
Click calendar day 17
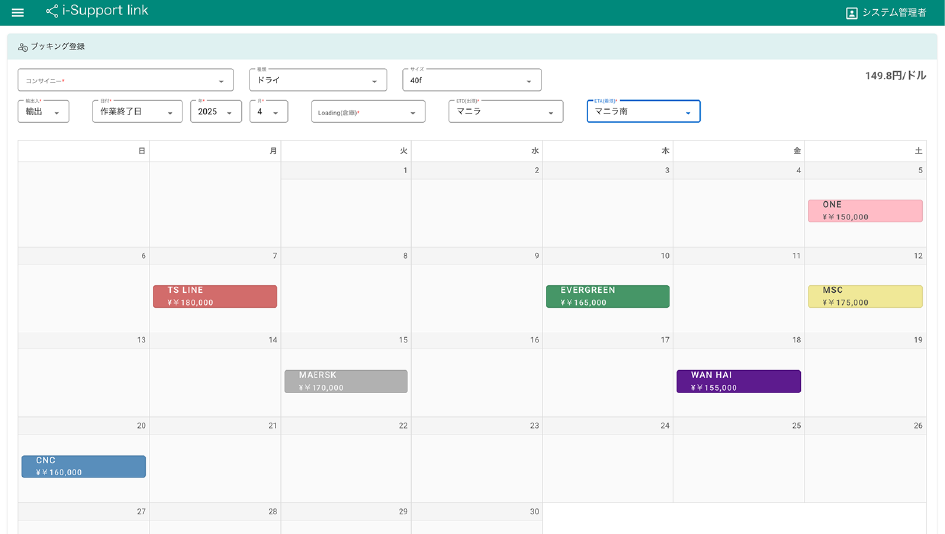click(608, 374)
